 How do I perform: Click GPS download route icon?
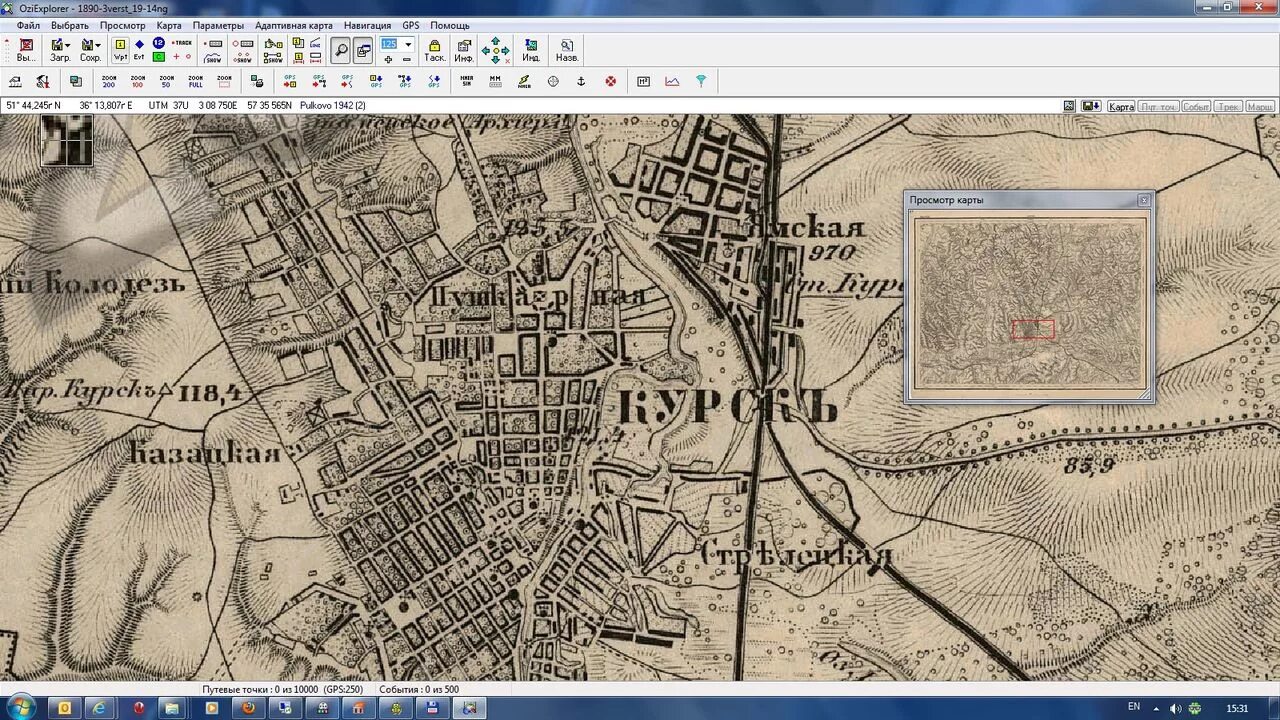coord(405,81)
